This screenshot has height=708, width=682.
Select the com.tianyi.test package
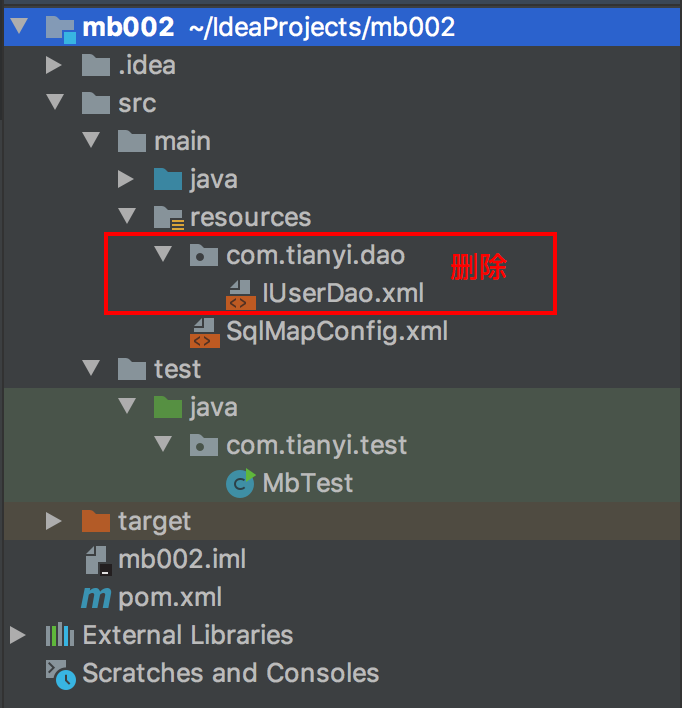pos(316,445)
